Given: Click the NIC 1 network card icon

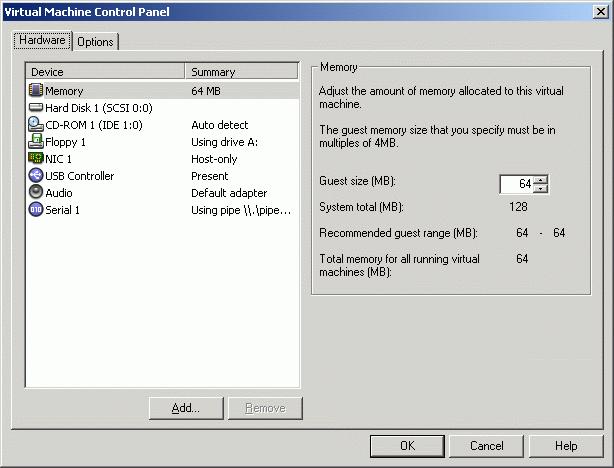Looking at the screenshot, I should [x=36, y=158].
